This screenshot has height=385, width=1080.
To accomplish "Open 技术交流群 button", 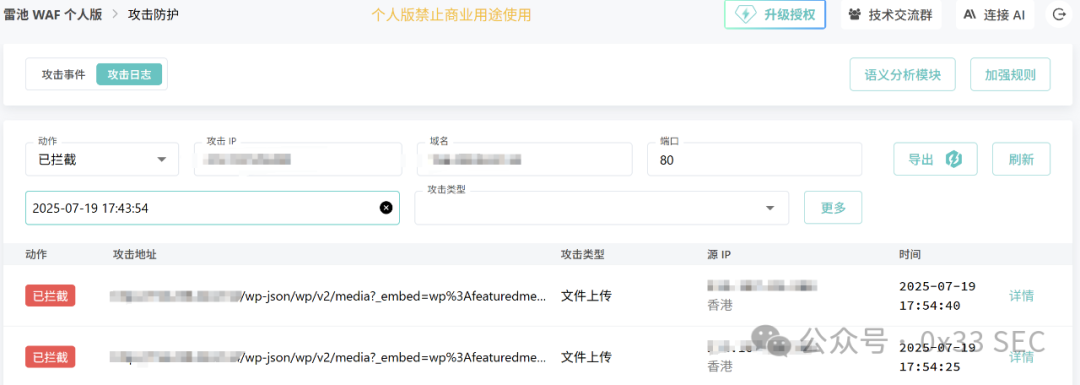I will (891, 14).
